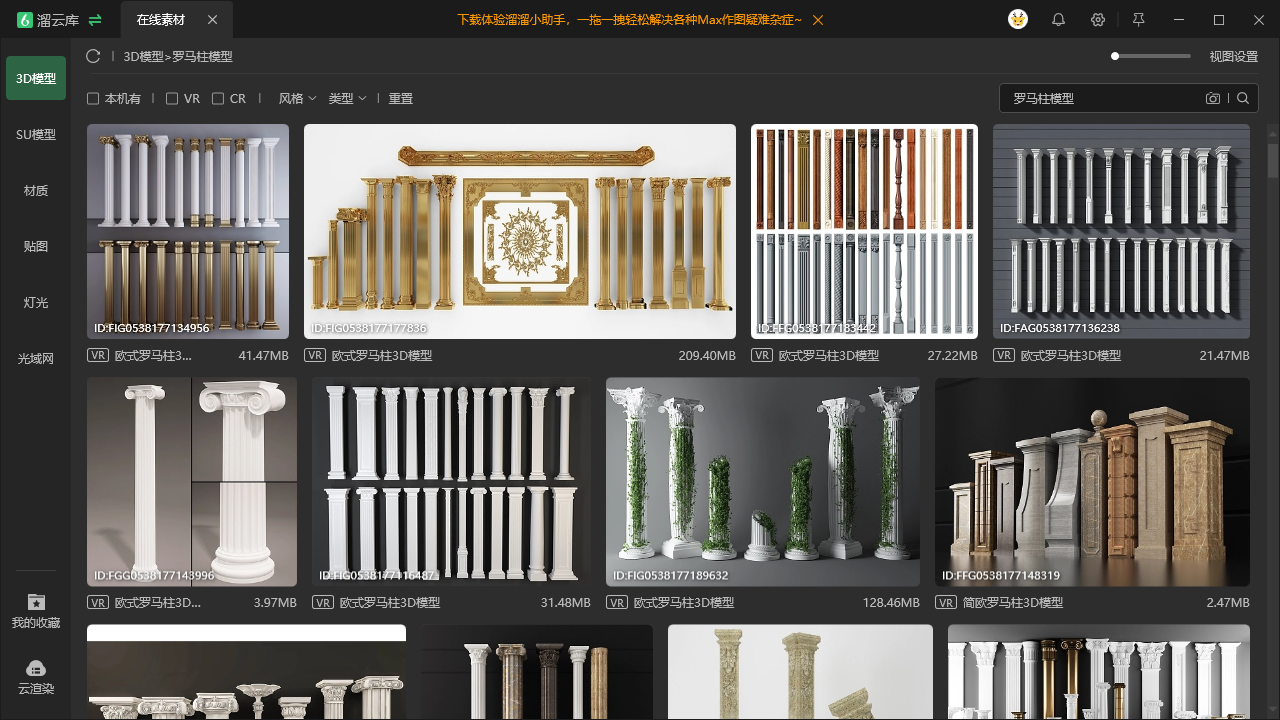Click the magnifier search icon
This screenshot has width=1280, height=720.
1243,98
